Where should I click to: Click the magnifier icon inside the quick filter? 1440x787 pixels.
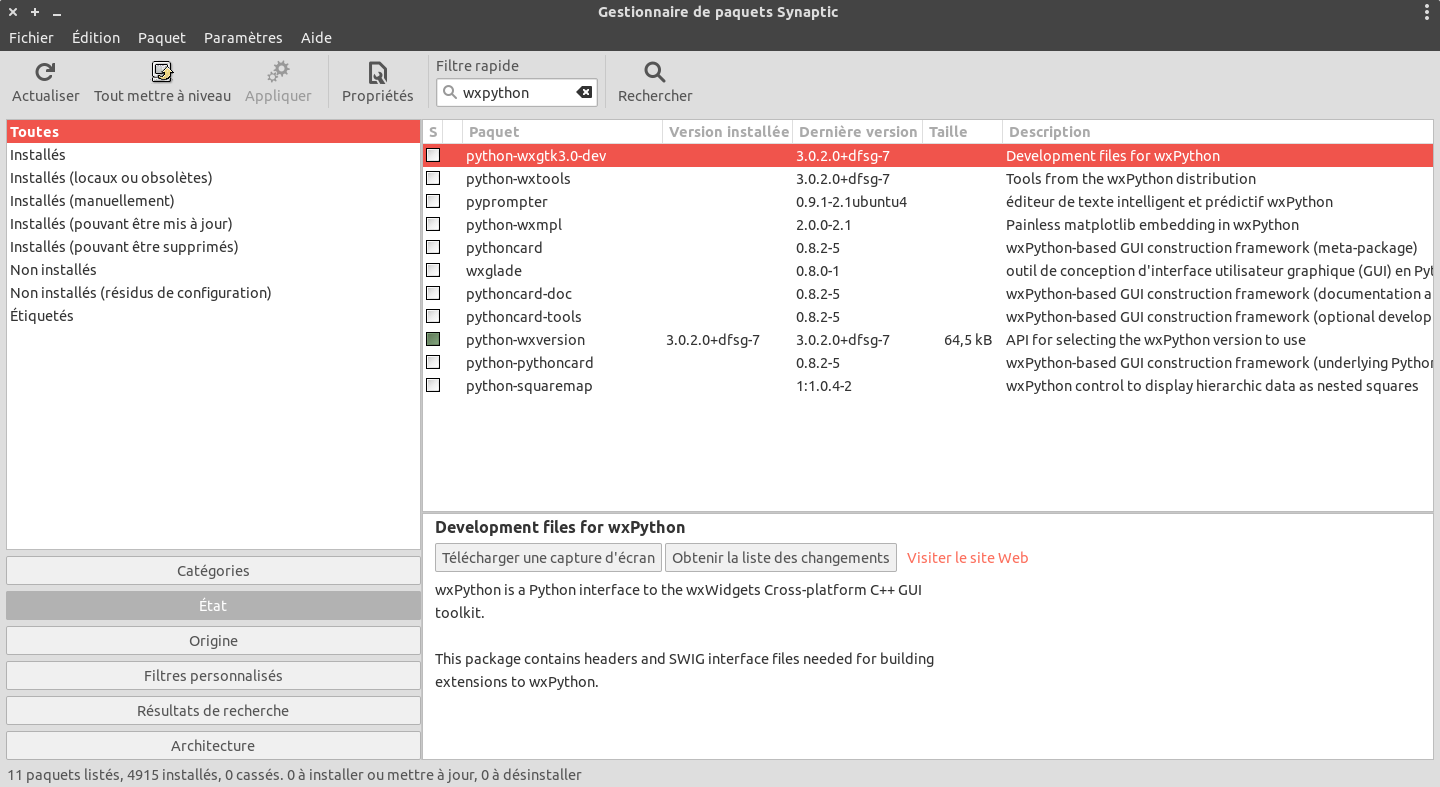pyautogui.click(x=450, y=93)
